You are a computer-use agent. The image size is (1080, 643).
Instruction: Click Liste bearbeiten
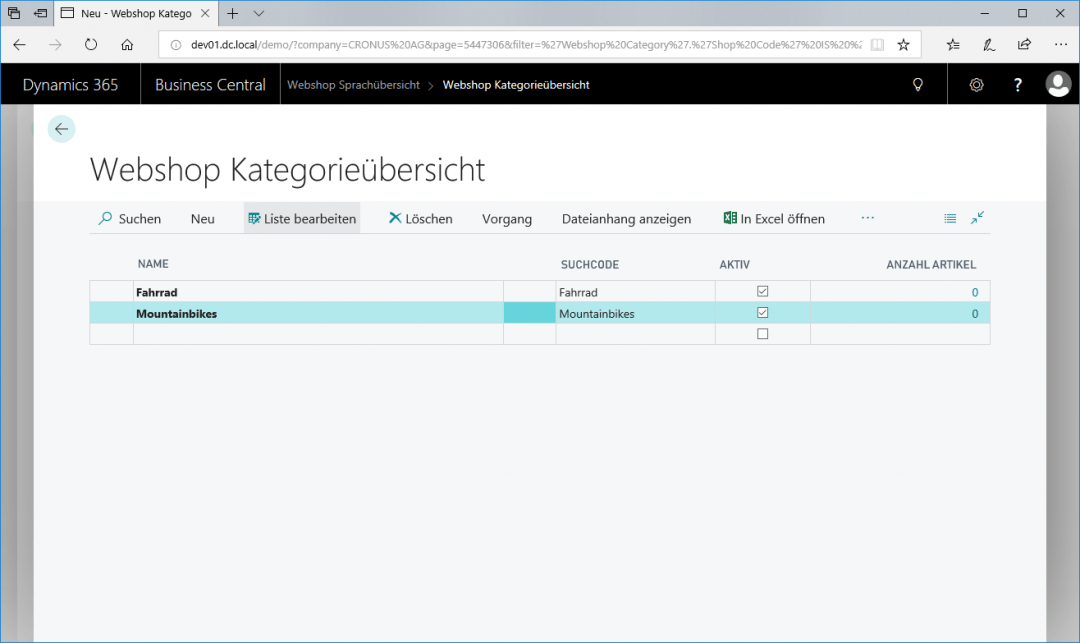[x=302, y=218]
